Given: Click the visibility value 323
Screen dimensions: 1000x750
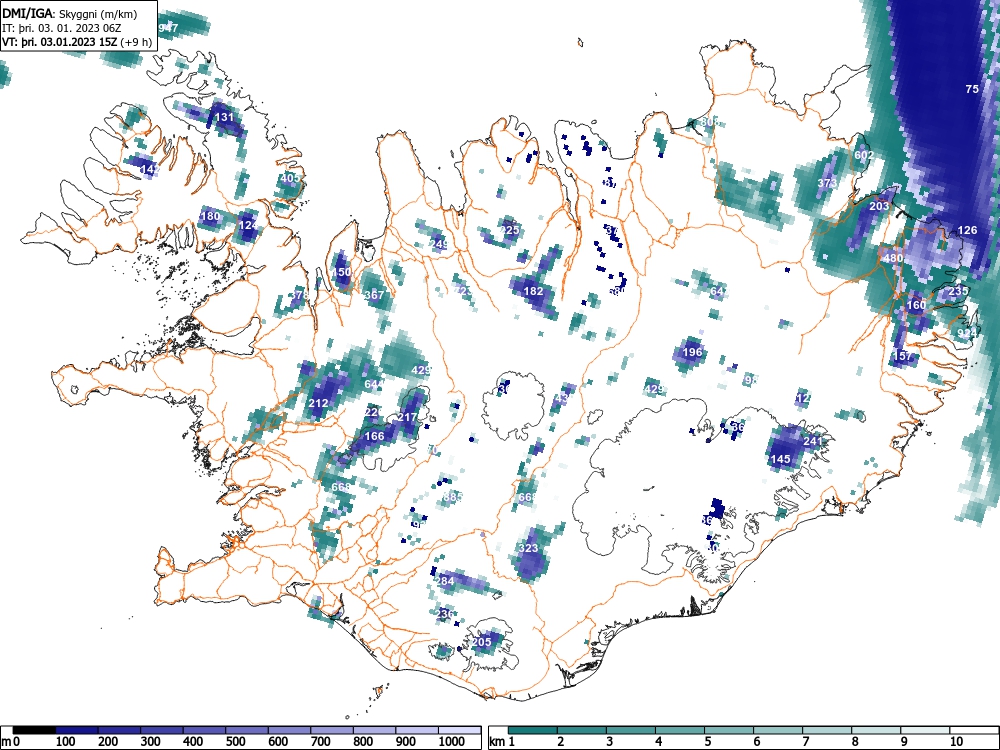Looking at the screenshot, I should [528, 548].
